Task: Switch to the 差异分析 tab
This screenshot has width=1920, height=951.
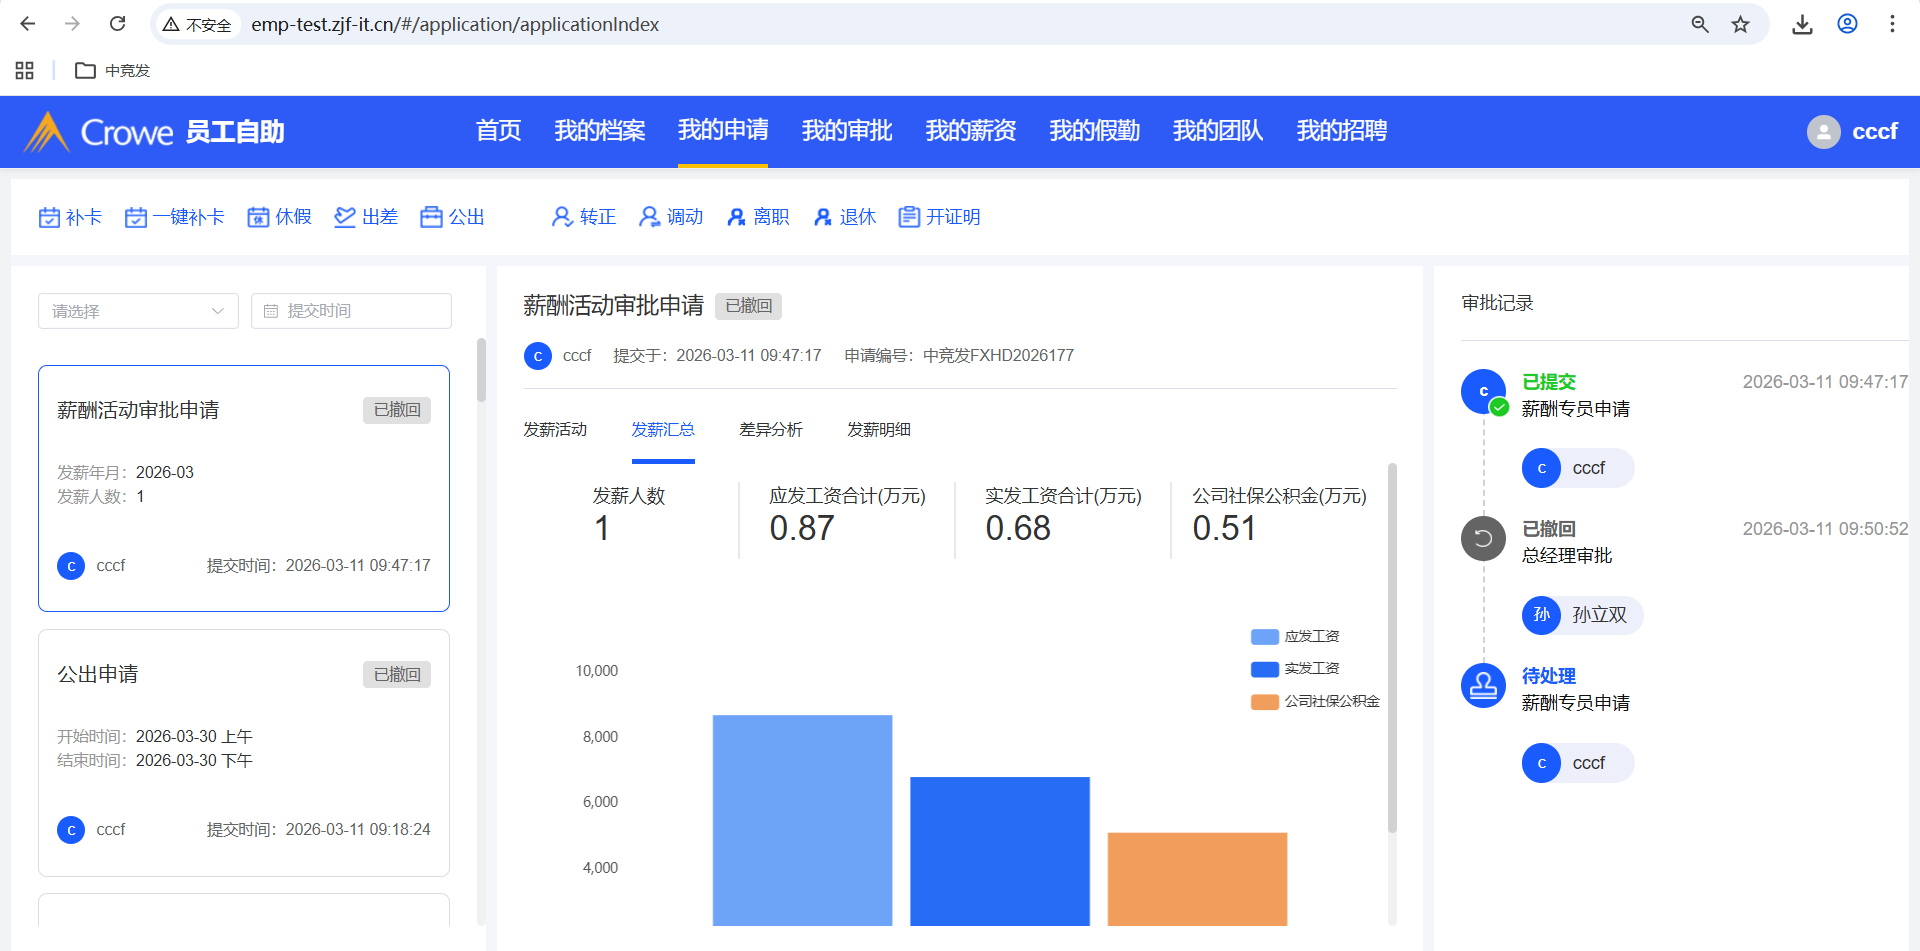Action: pos(770,430)
